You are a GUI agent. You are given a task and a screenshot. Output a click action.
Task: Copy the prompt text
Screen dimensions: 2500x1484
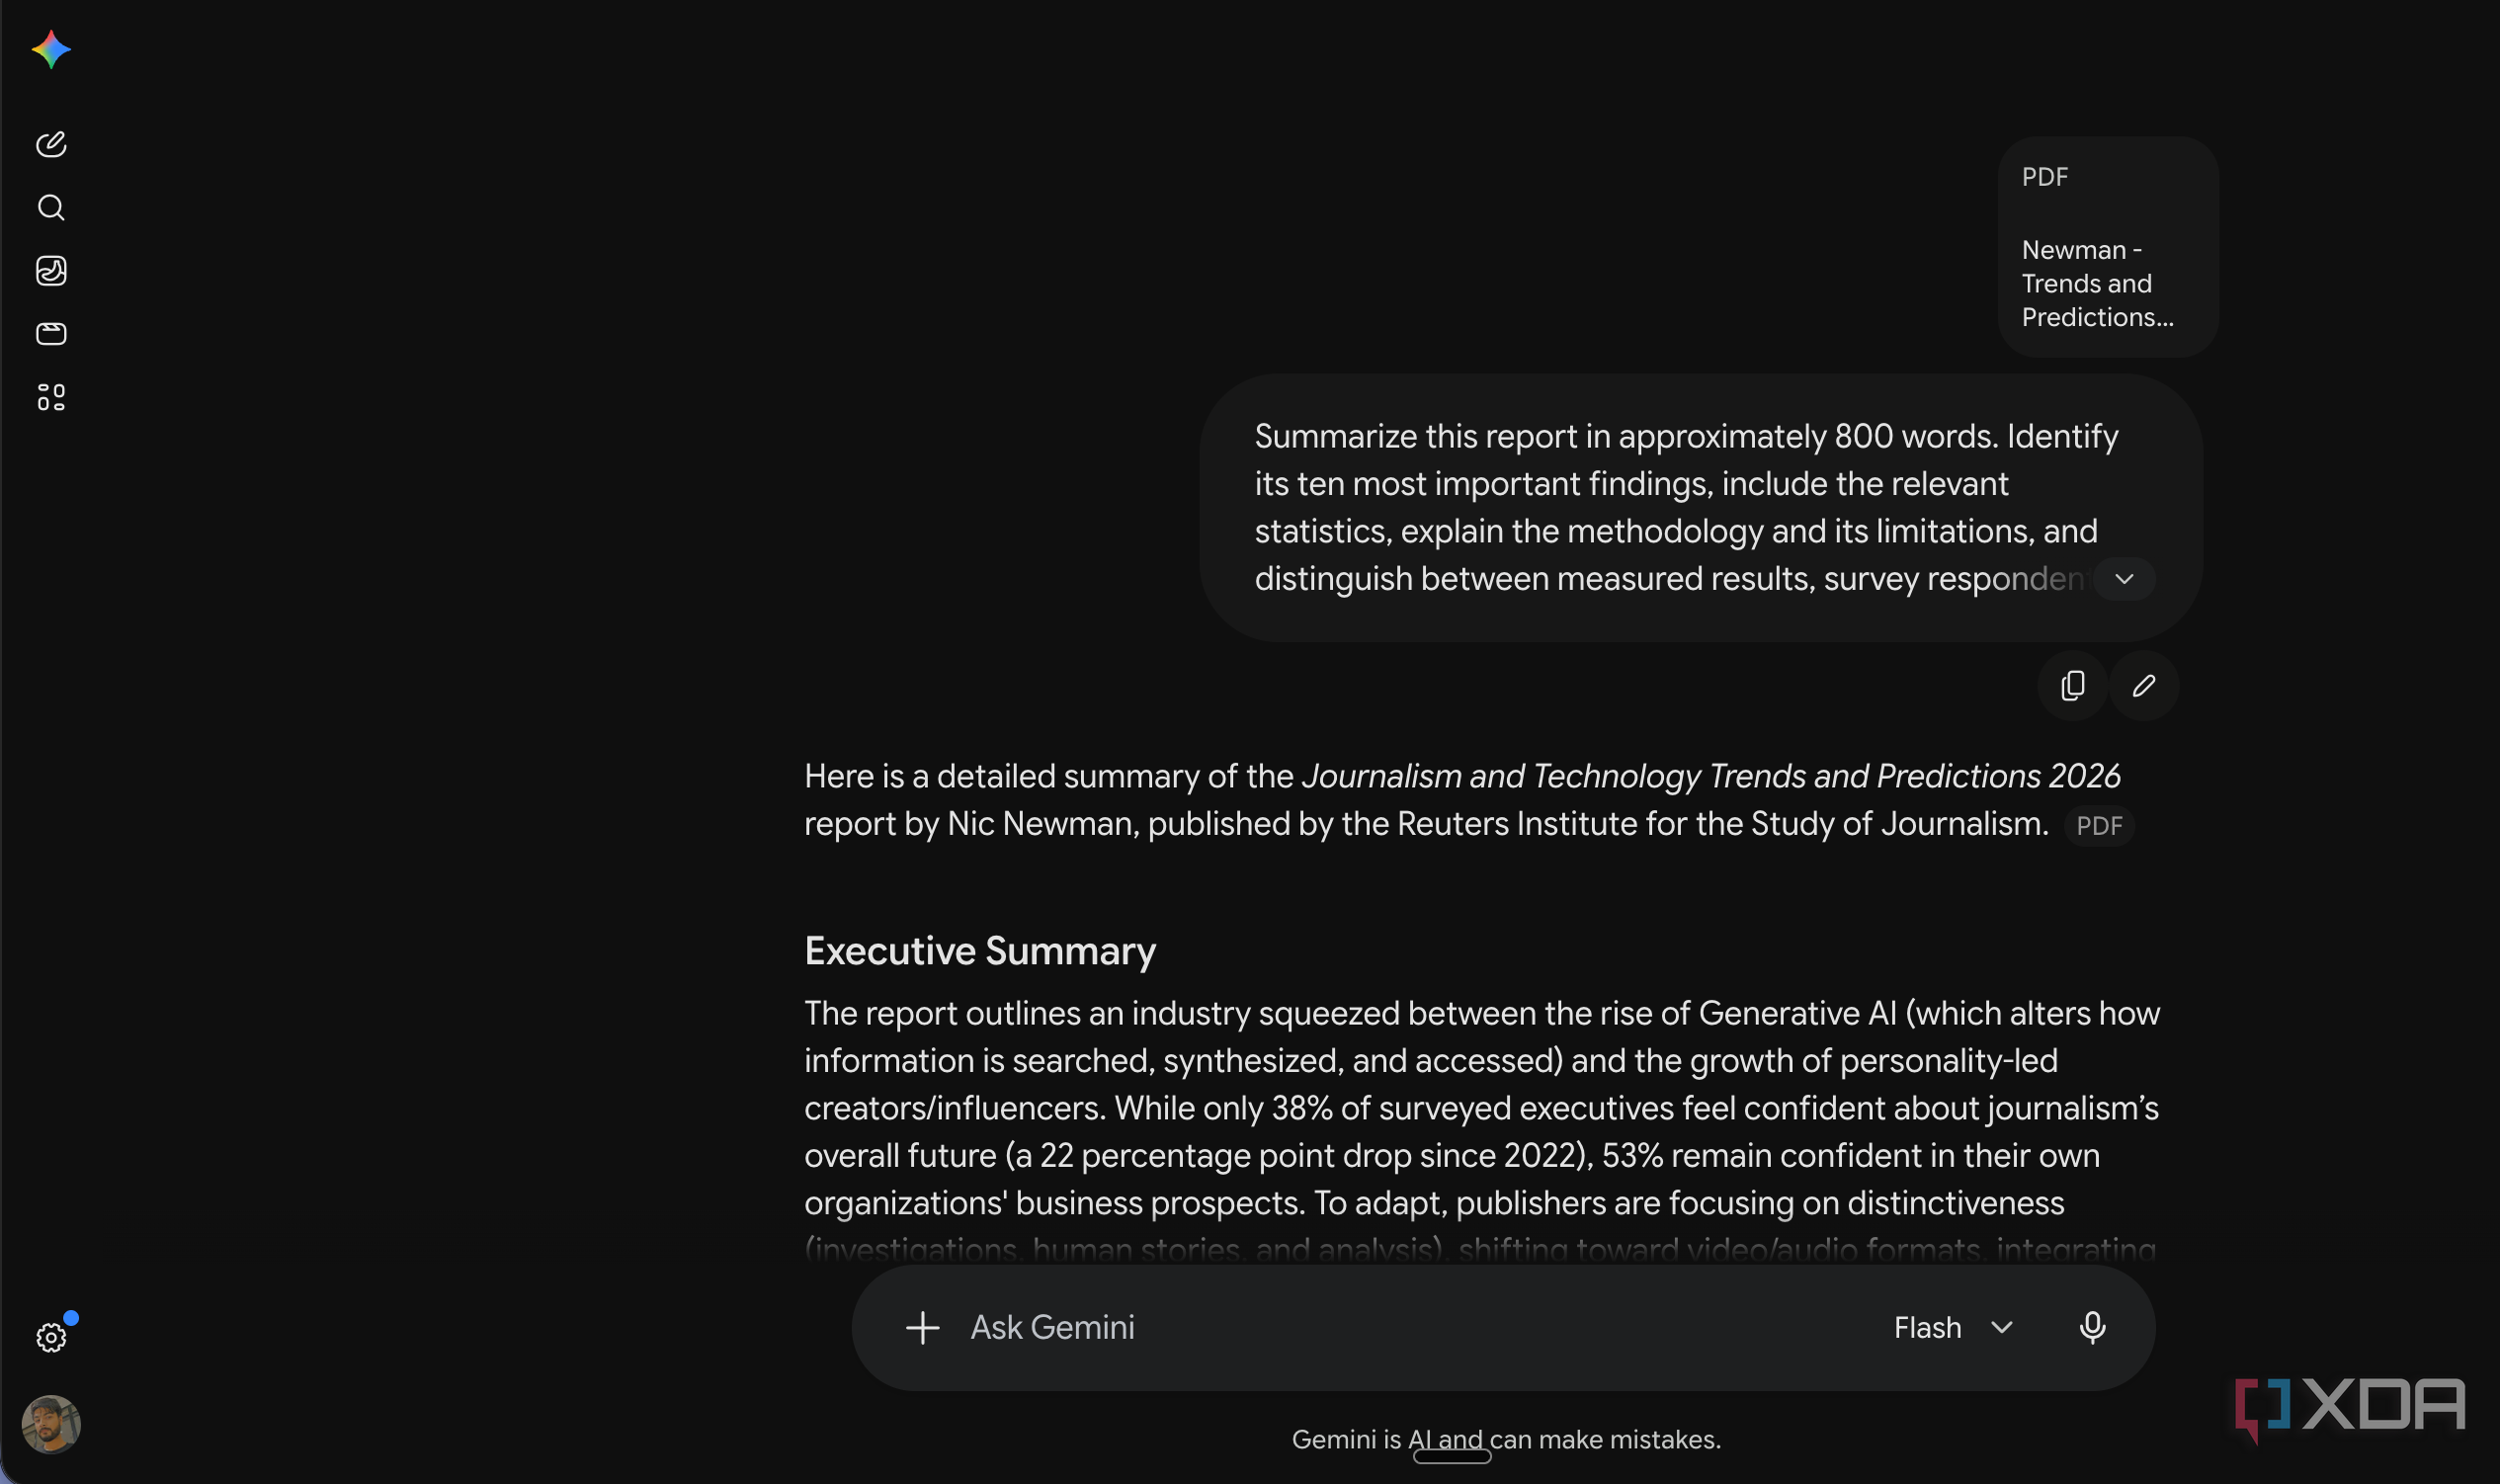pyautogui.click(x=2073, y=685)
